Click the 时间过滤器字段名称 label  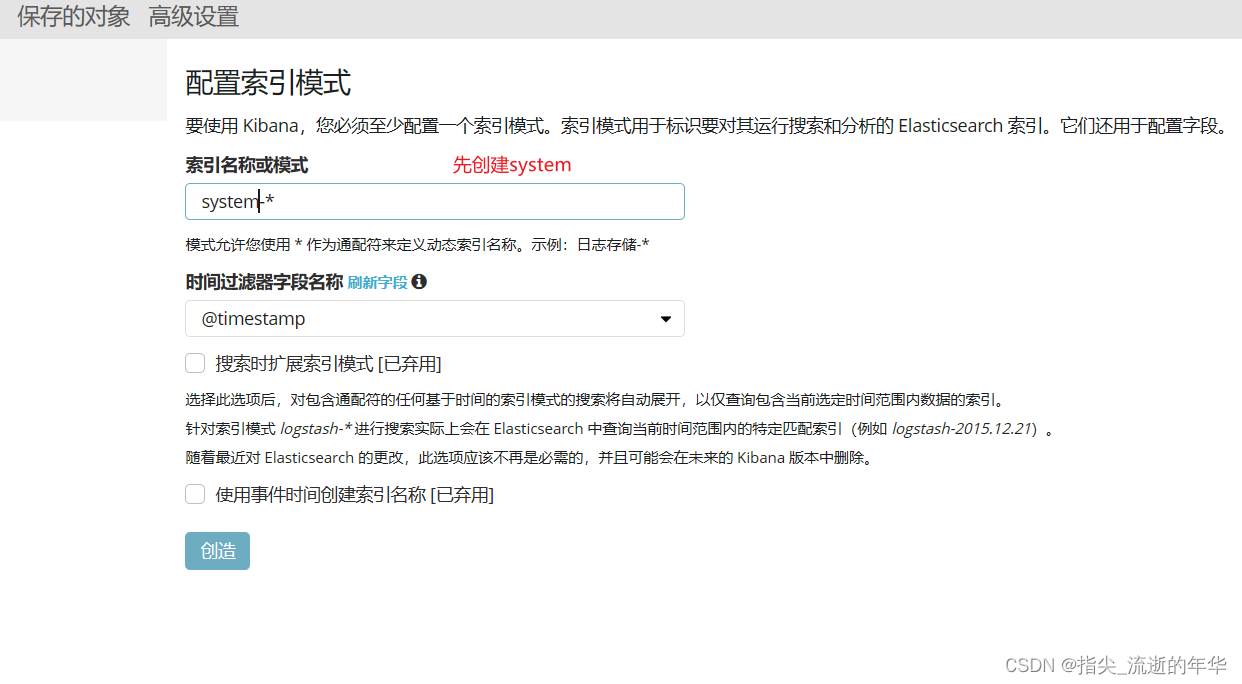[x=265, y=282]
